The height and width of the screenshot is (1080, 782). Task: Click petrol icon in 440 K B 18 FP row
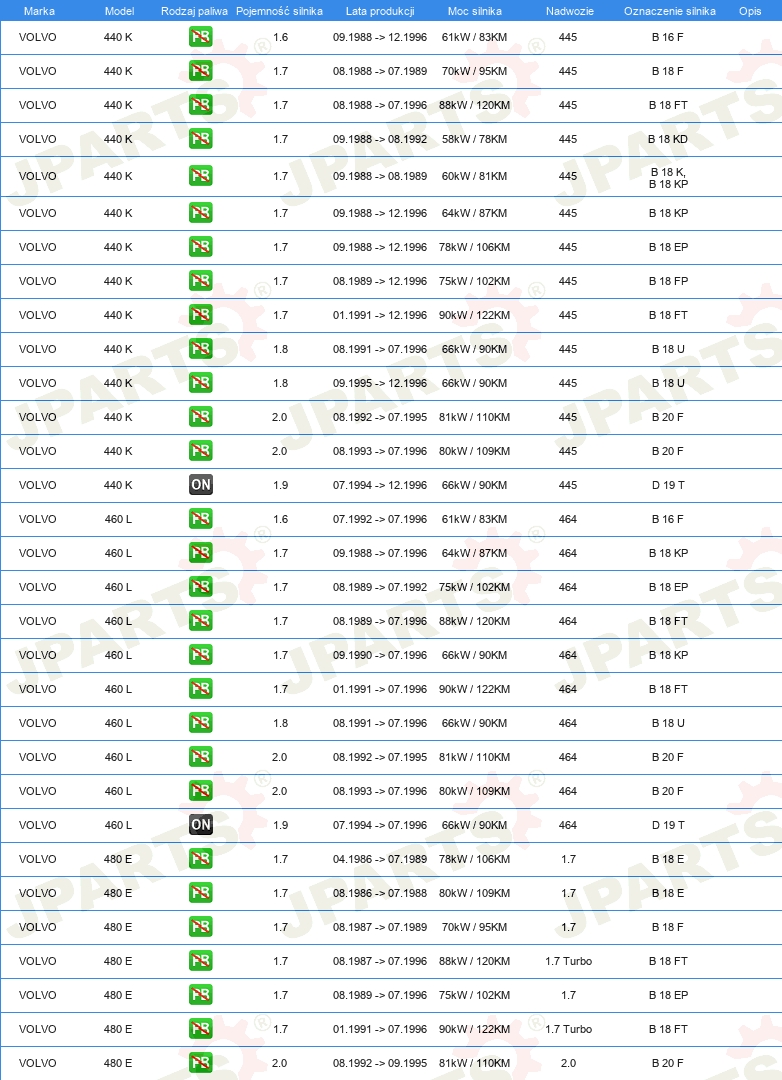click(x=200, y=281)
